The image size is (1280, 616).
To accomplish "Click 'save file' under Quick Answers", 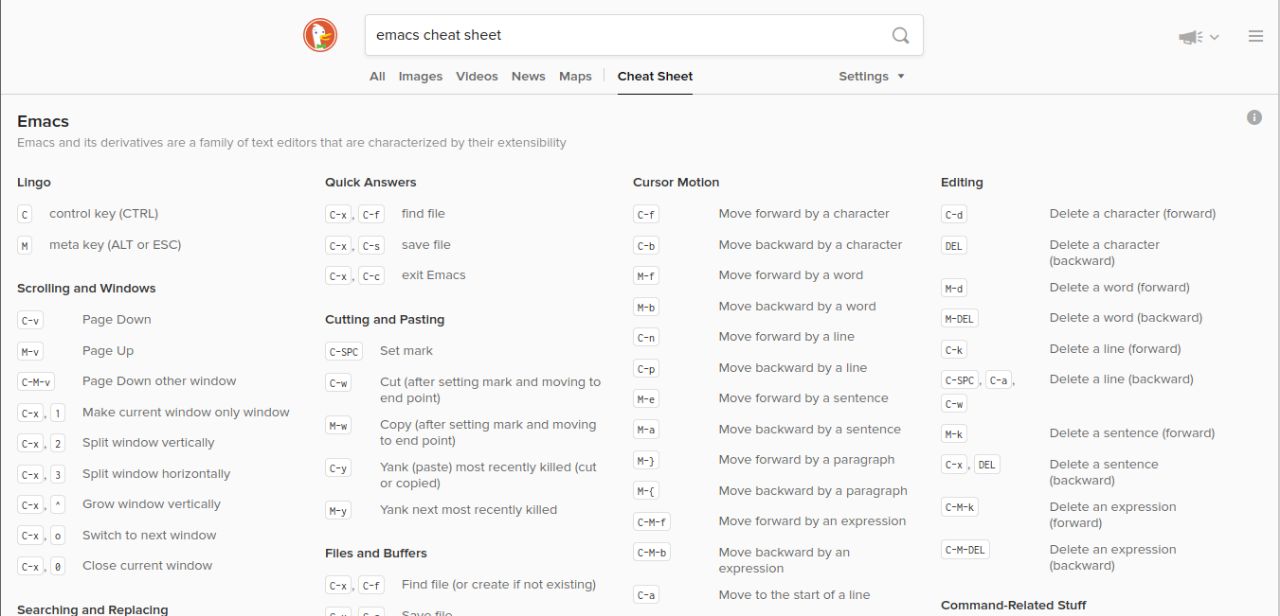I will click(426, 244).
